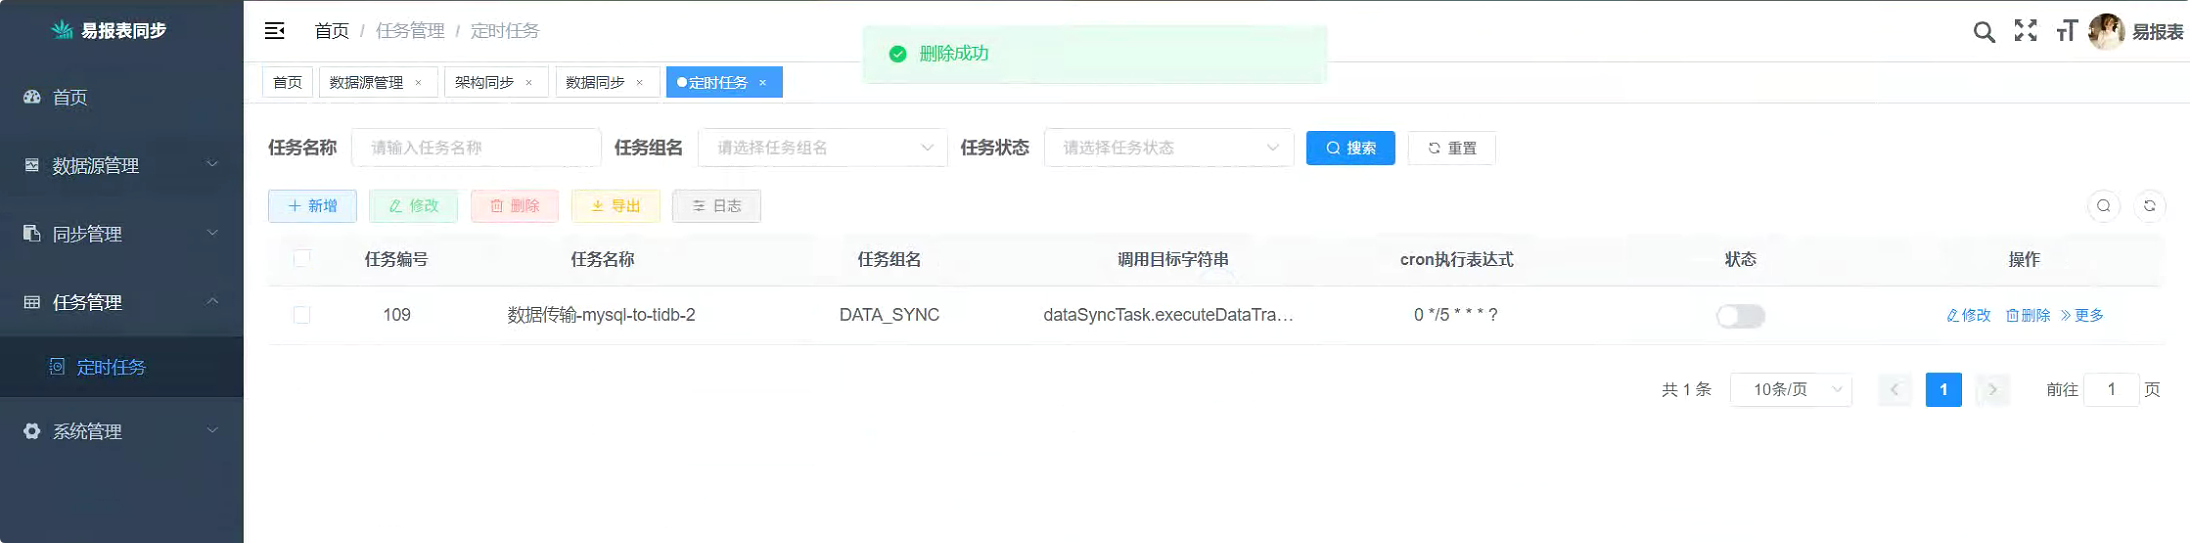This screenshot has height=543, width=2190.
Task: Click the blue 搜索 button
Action: (x=1350, y=148)
